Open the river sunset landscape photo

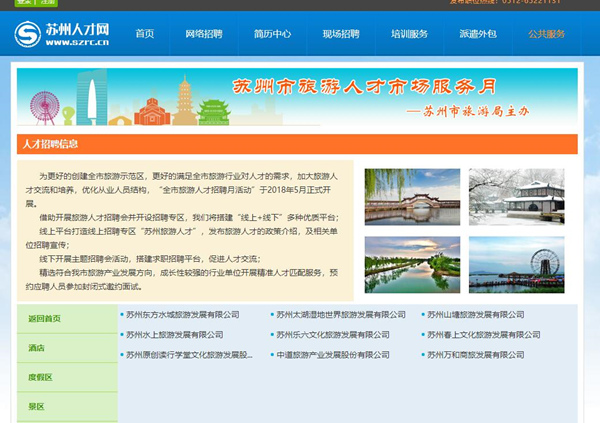click(412, 265)
